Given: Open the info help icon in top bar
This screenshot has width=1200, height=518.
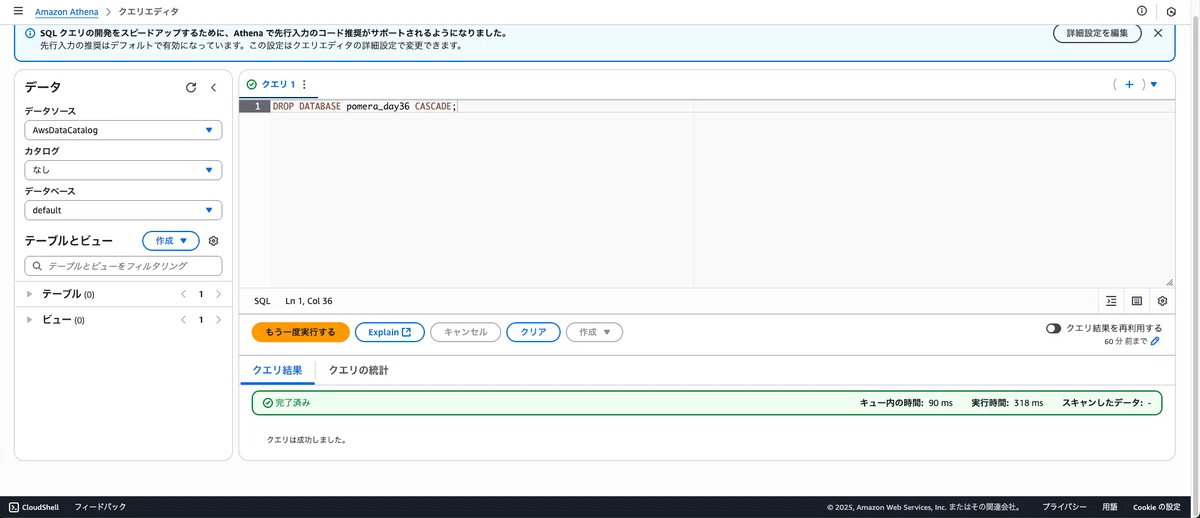Looking at the screenshot, I should point(1142,11).
